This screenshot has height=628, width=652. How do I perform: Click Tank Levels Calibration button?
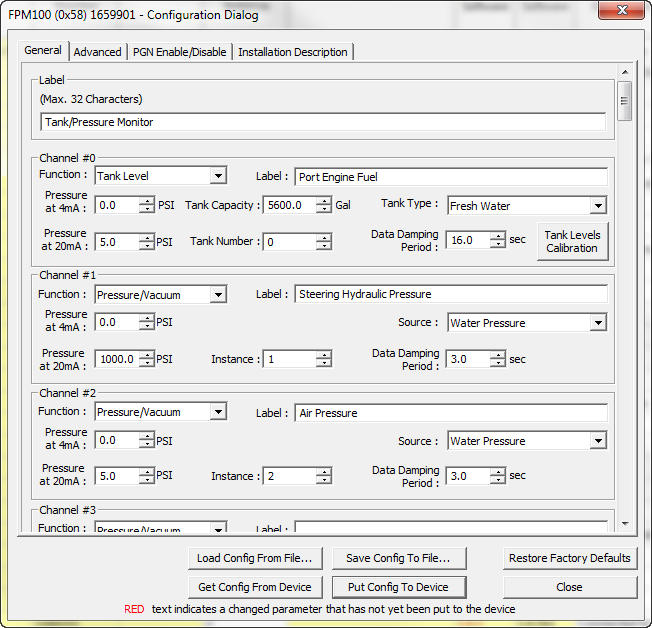[571, 242]
